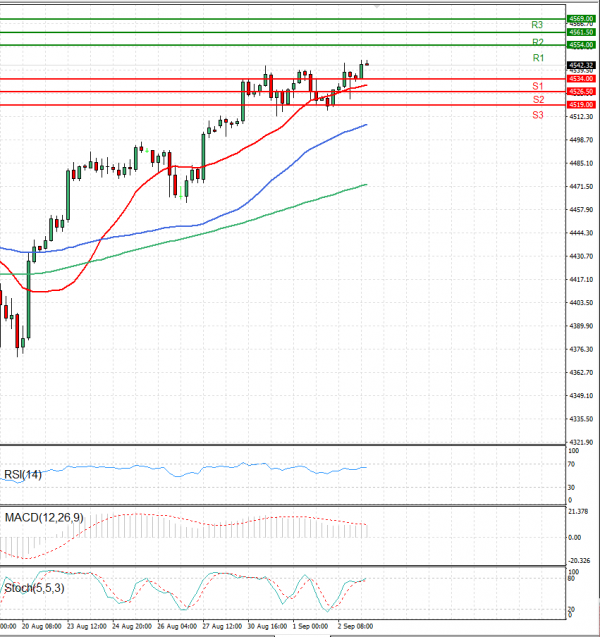Click the 26 Aug 04:00 time label

(177, 626)
